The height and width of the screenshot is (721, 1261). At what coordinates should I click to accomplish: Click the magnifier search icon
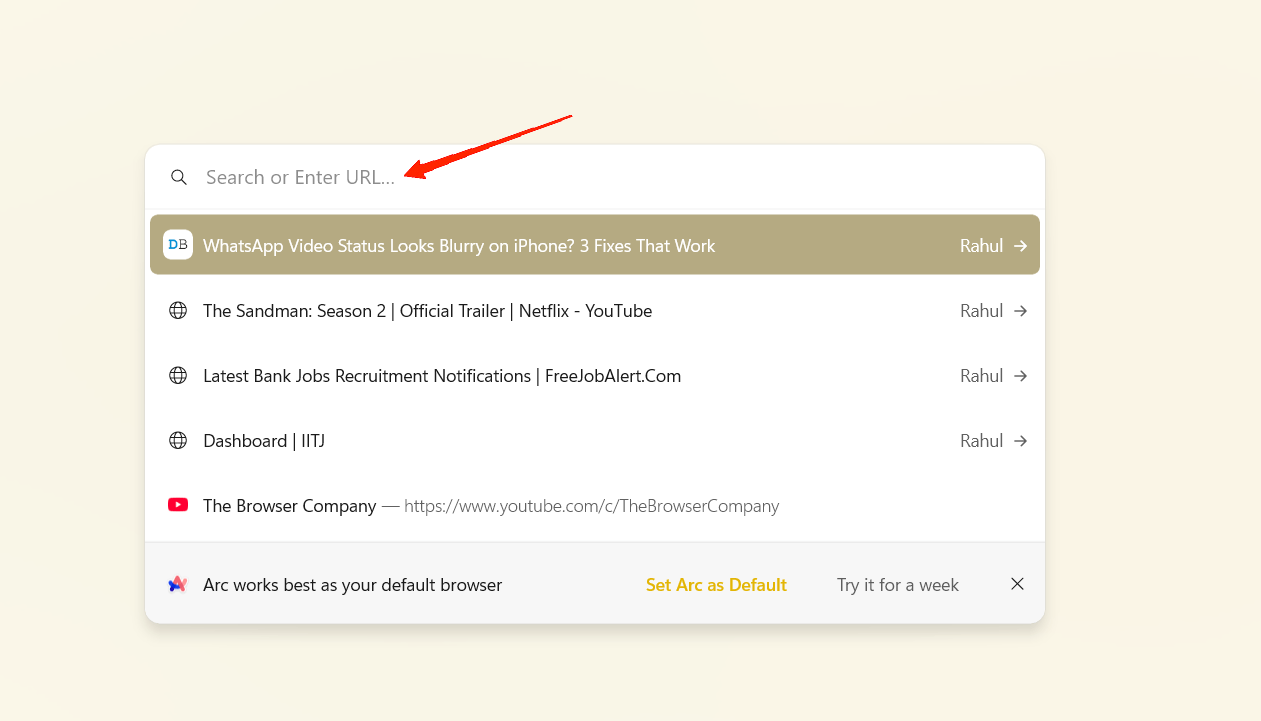click(179, 177)
